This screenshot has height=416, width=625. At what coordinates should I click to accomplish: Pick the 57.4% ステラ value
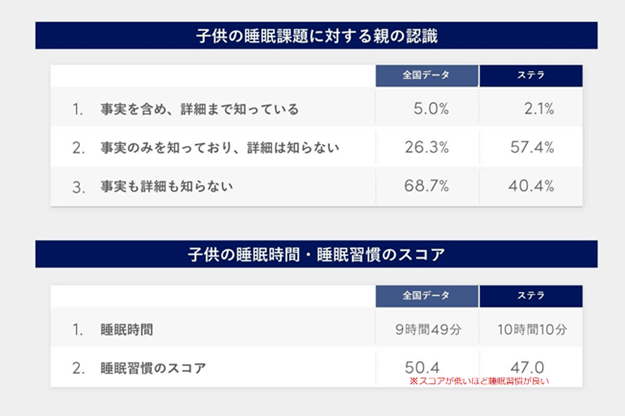coord(532,148)
